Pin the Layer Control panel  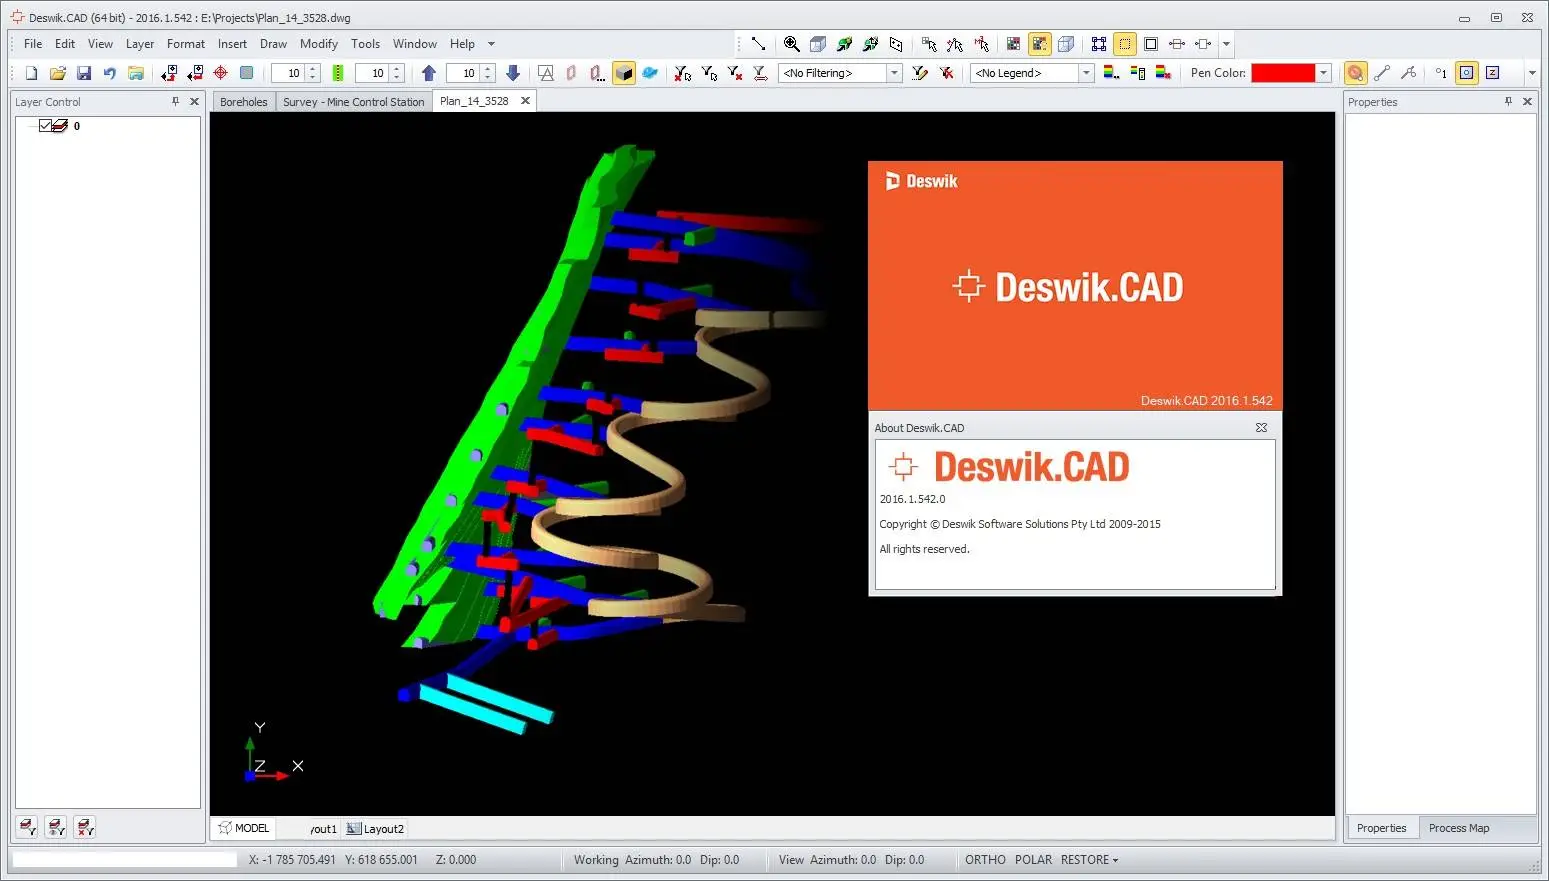tap(175, 101)
